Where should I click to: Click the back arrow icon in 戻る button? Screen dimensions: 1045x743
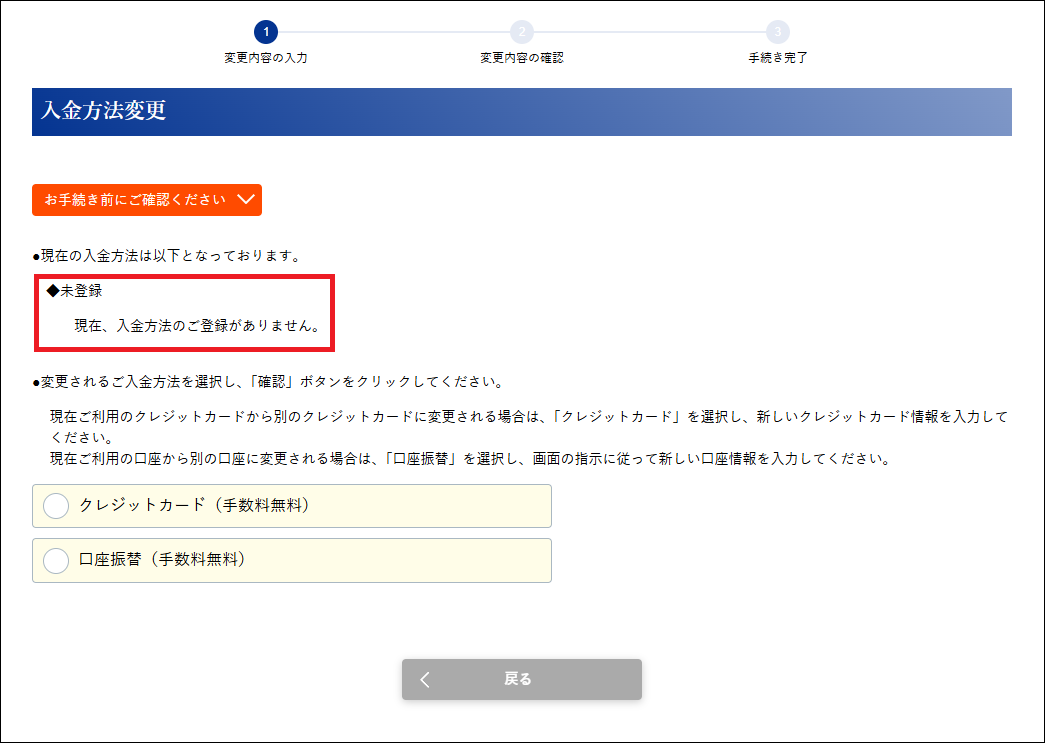tap(425, 680)
